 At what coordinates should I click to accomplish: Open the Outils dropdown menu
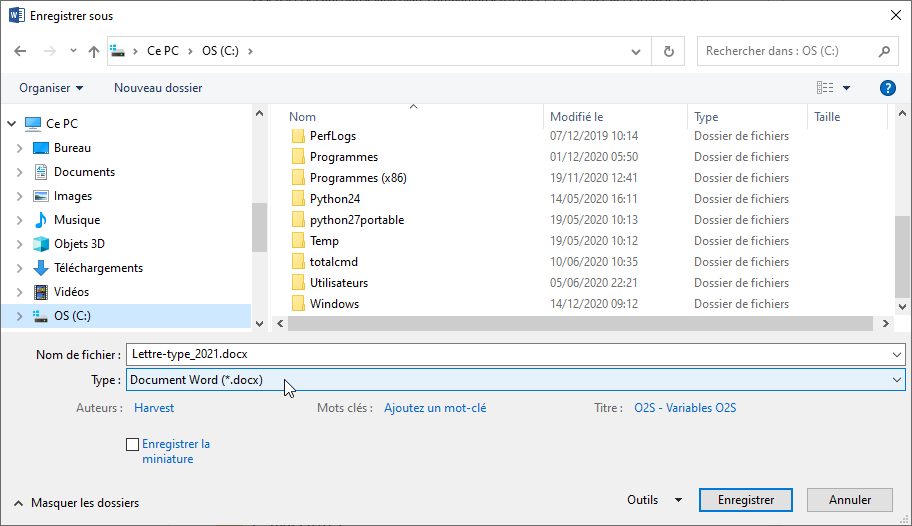coord(654,500)
